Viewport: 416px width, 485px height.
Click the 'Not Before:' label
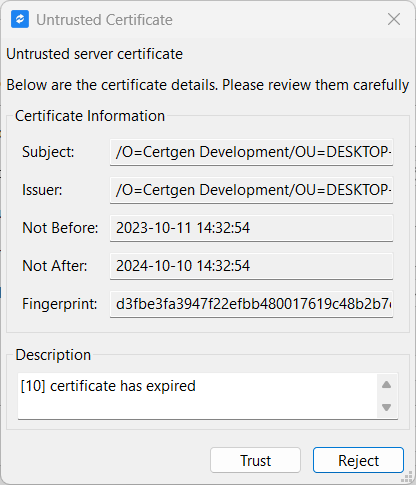[x=60, y=228]
